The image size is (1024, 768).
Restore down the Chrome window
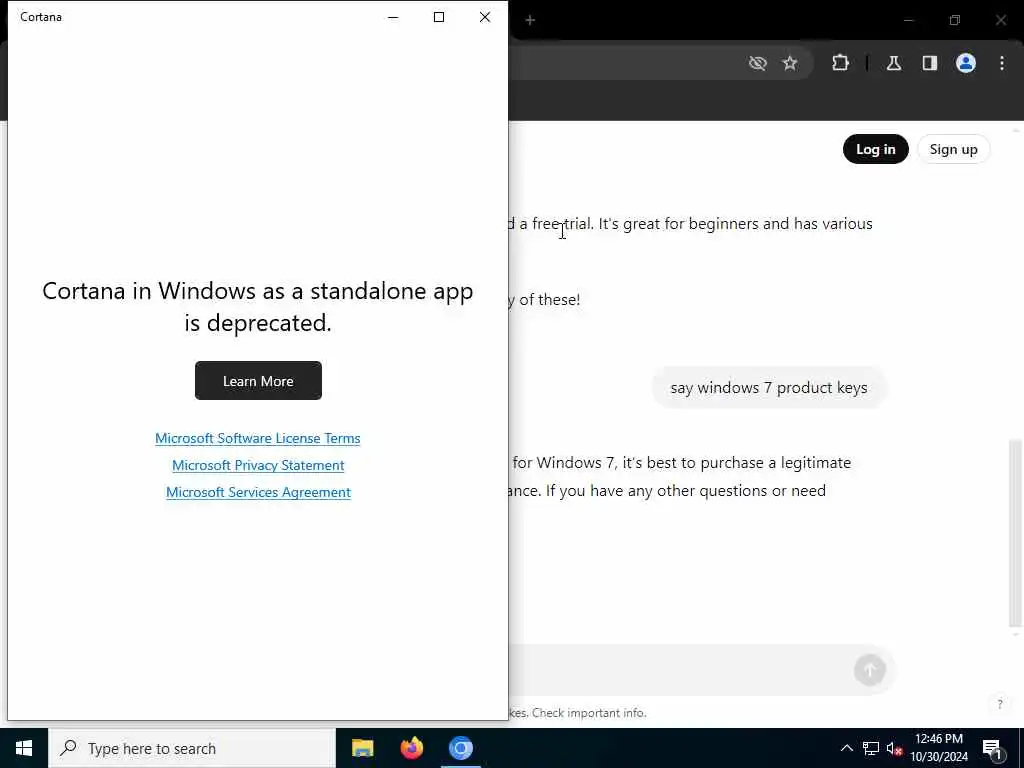click(955, 20)
